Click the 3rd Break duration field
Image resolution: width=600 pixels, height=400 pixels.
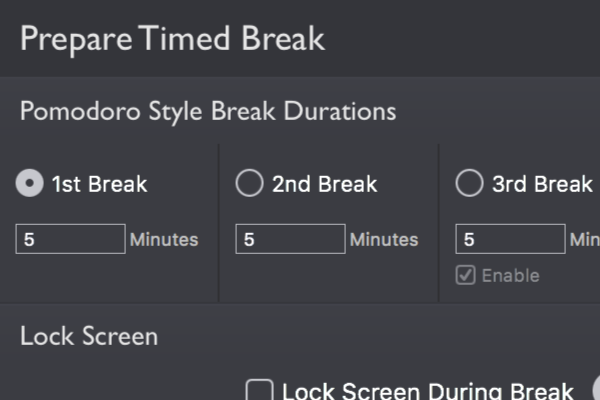point(510,239)
